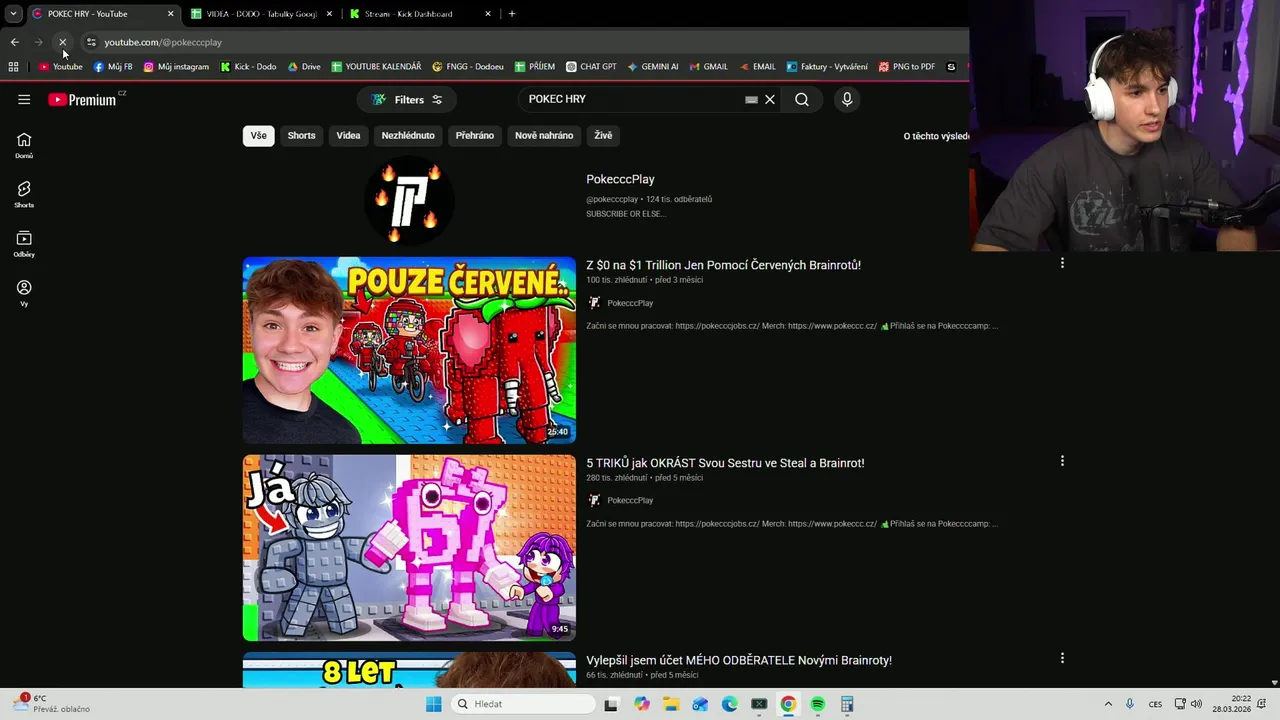Select the Přehráno filter chip
This screenshot has height=720, width=1280.
pos(475,135)
